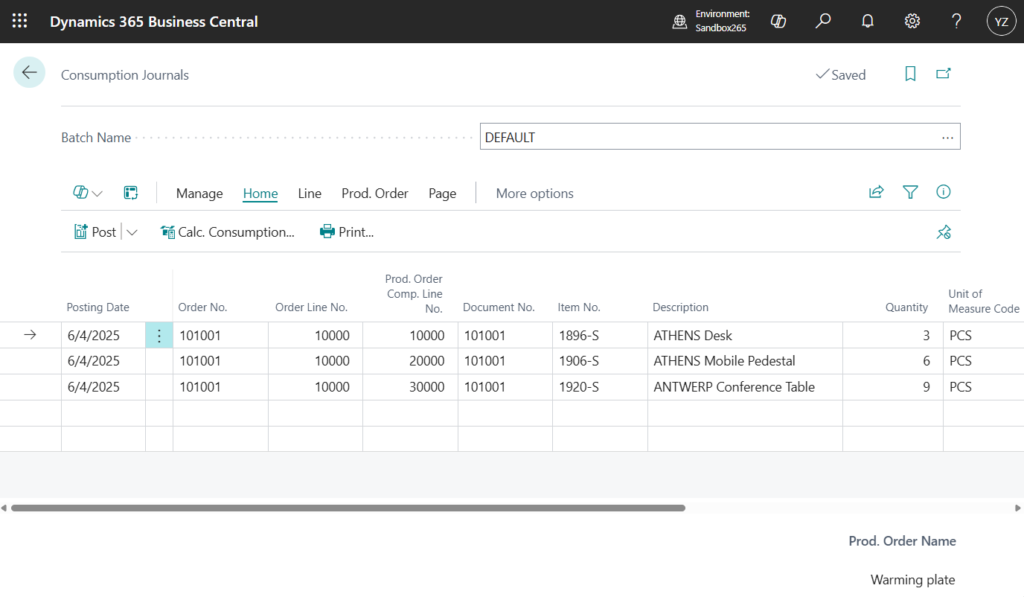Click the Print button
Viewport: 1024px width, 597px height.
[x=346, y=232]
